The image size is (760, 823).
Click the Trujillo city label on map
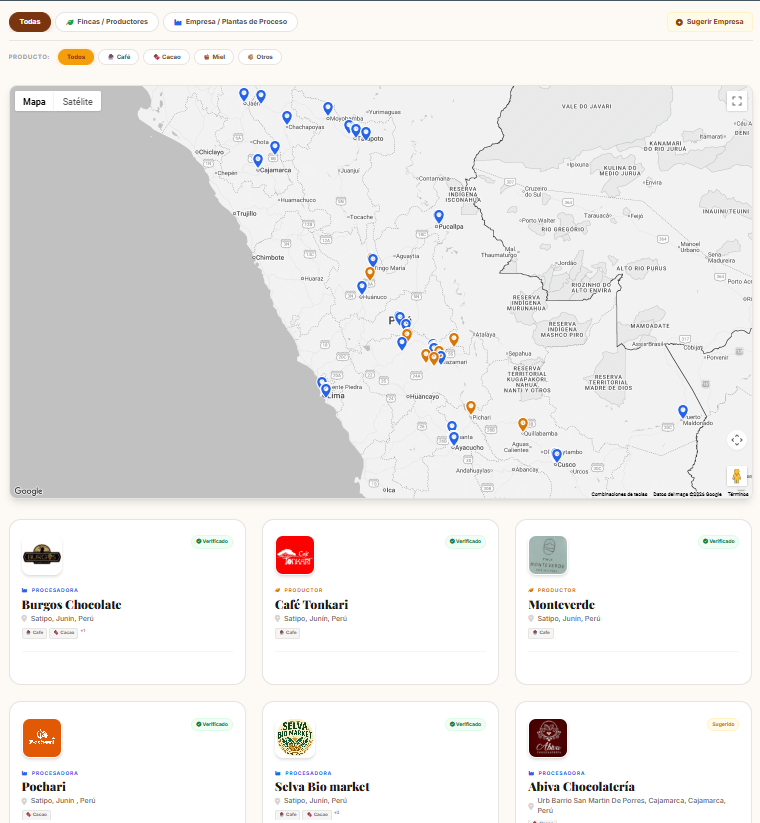point(246,214)
